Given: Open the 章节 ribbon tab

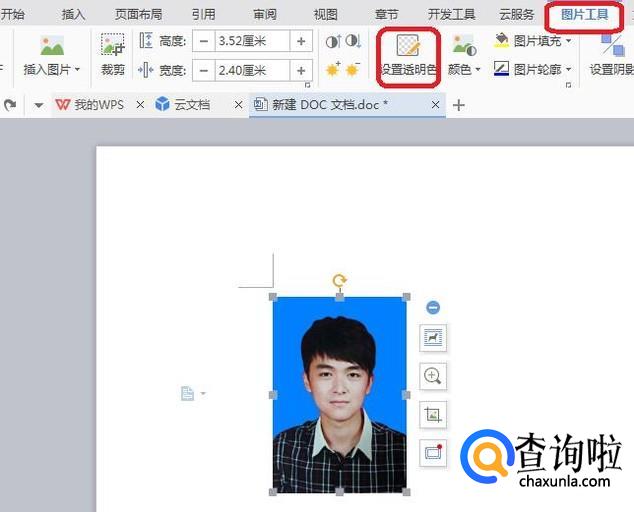Looking at the screenshot, I should 387,15.
